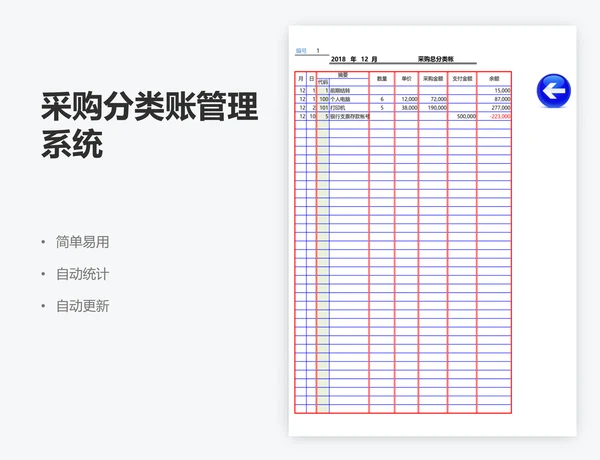Select the purchase amount cell 190,000
This screenshot has width=600, height=460.
point(433,108)
